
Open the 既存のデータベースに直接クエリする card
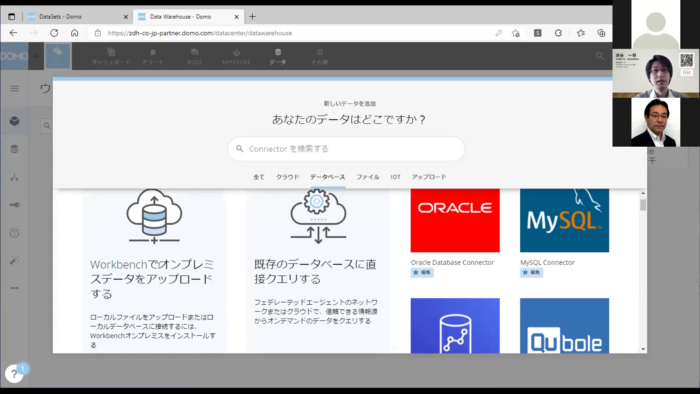coord(318,271)
